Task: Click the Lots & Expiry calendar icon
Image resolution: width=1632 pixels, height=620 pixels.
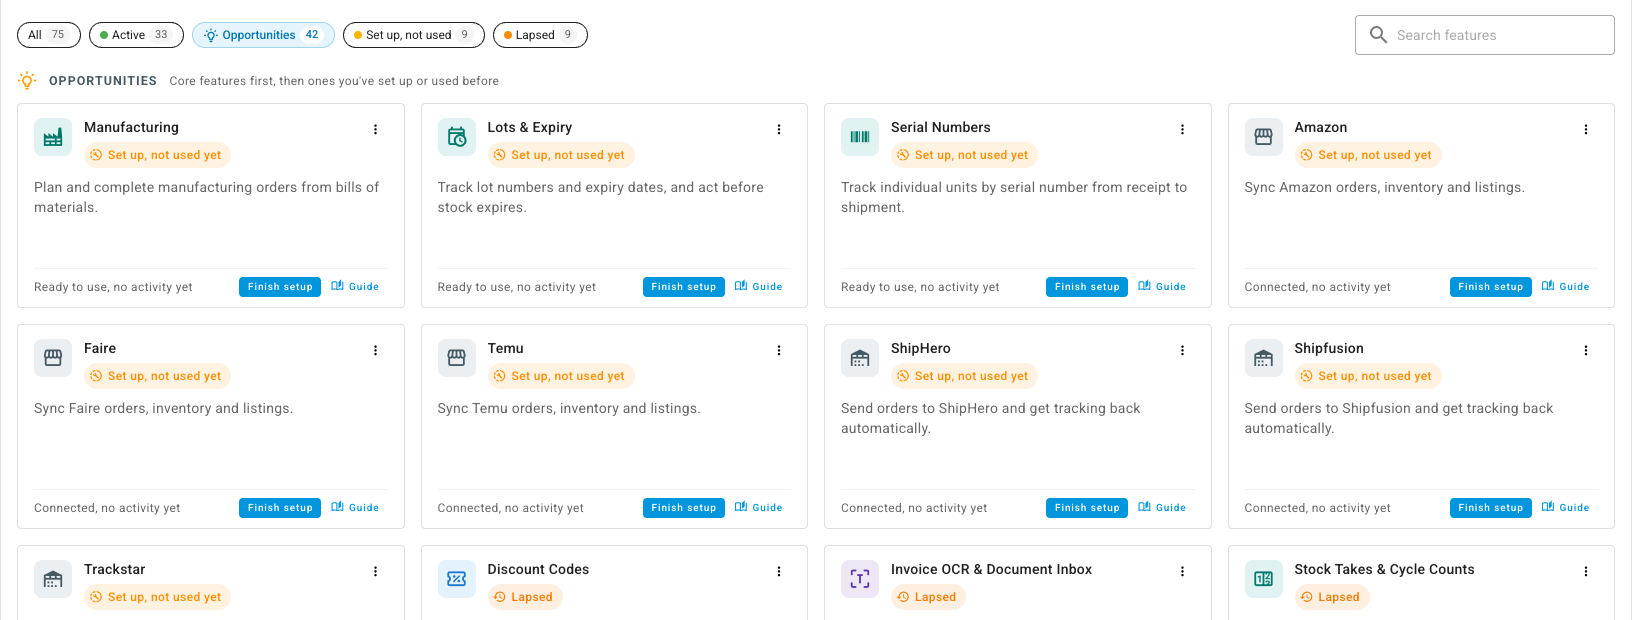Action: [x=457, y=137]
